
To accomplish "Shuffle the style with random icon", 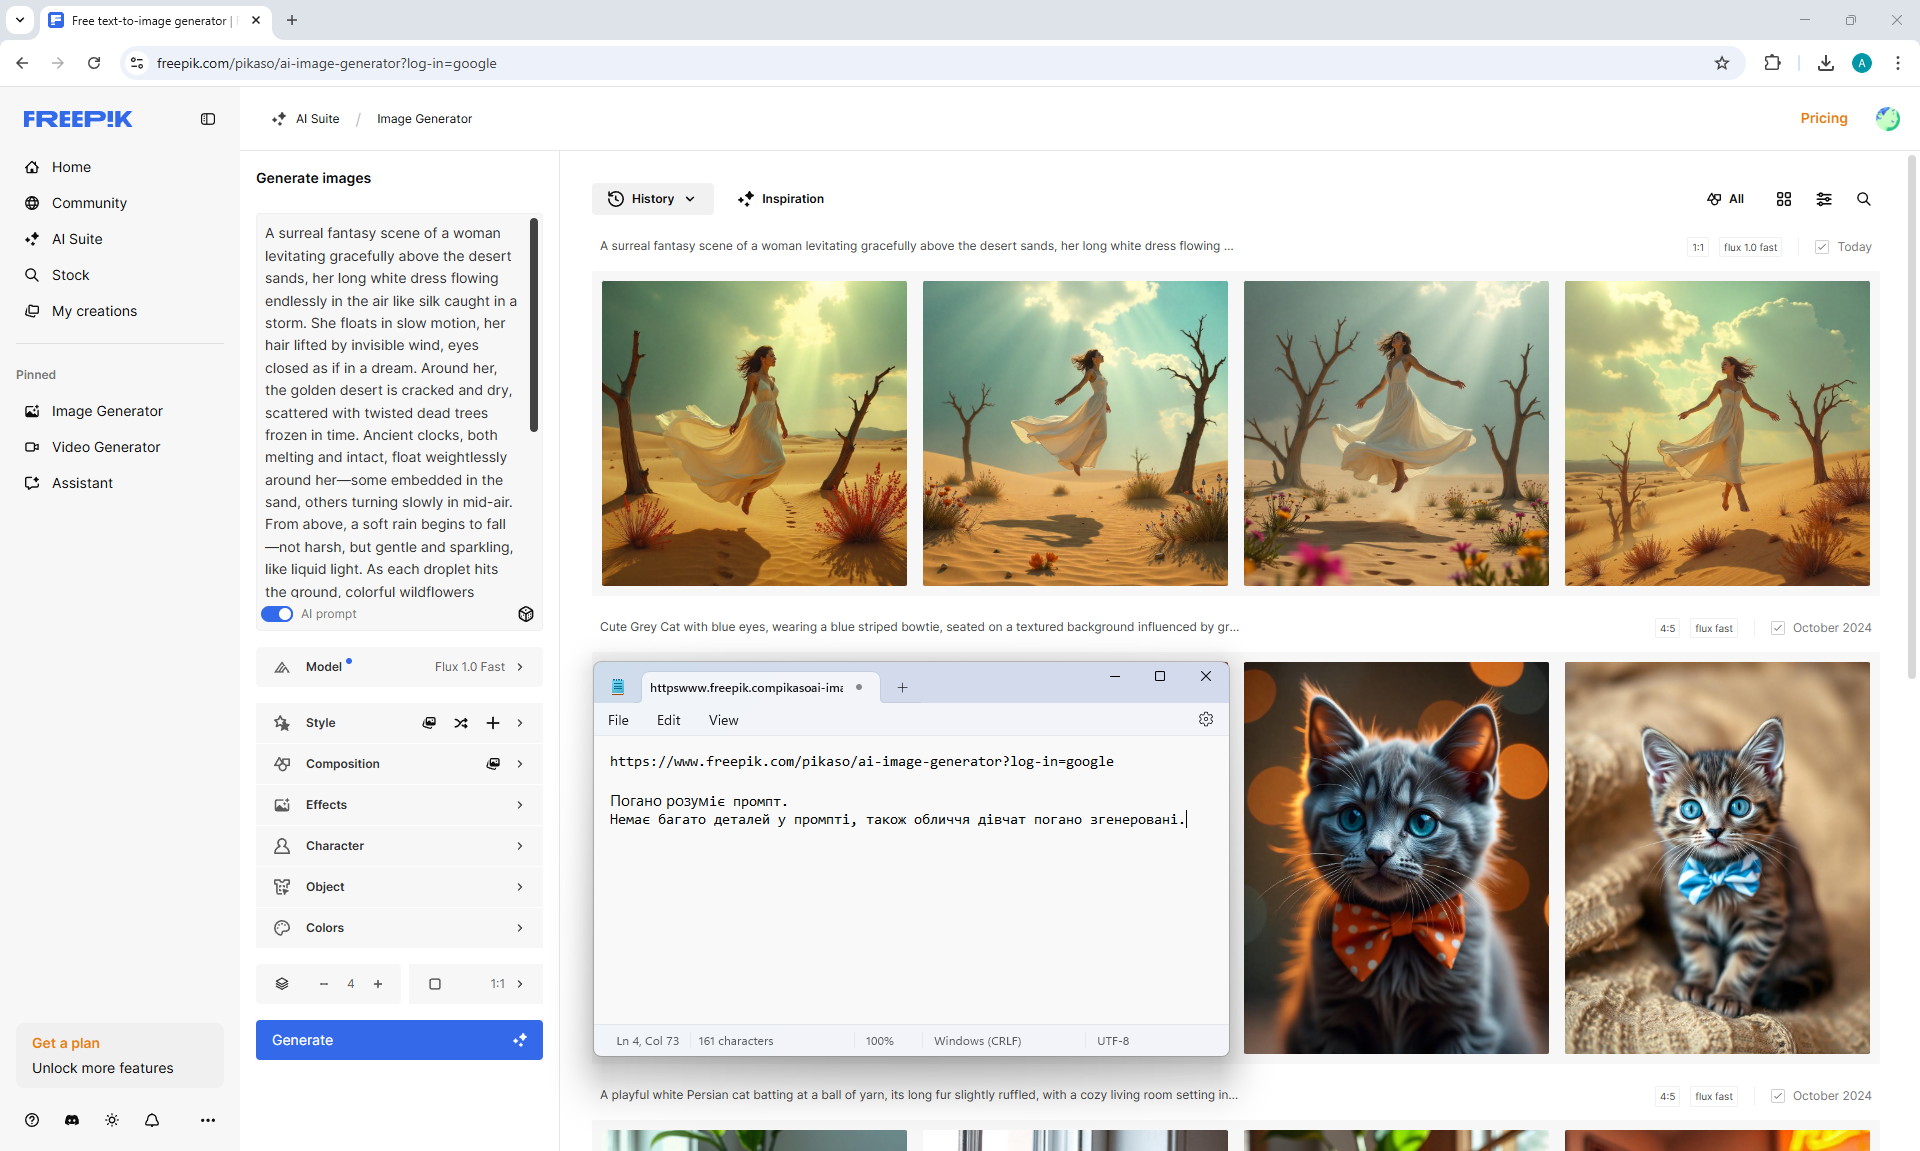I will point(461,723).
